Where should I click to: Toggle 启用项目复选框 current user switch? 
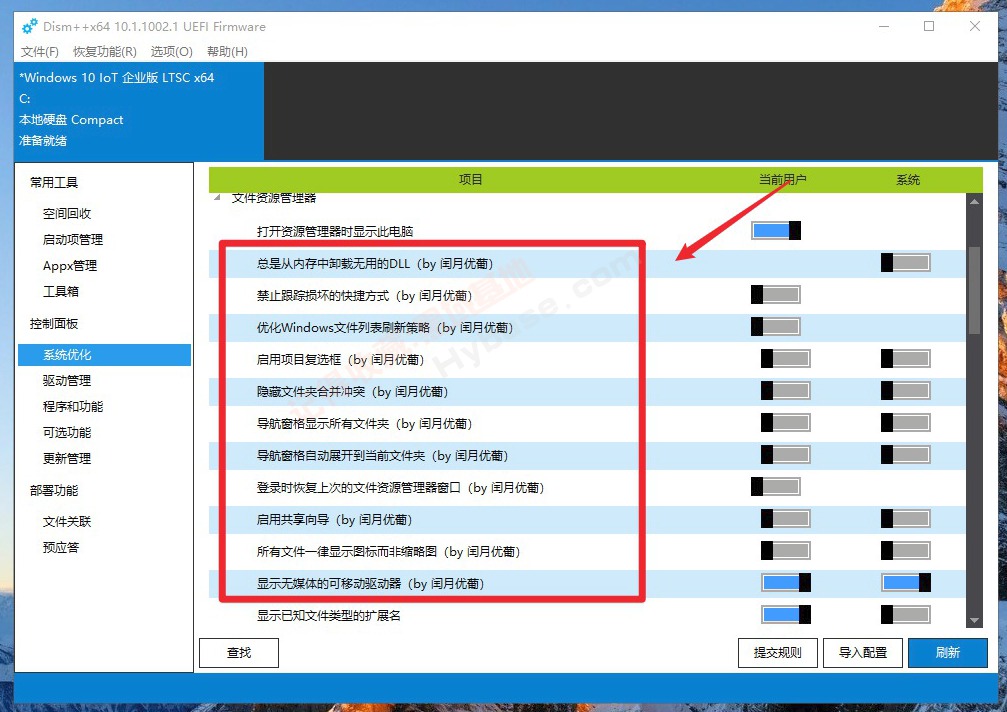pos(785,358)
